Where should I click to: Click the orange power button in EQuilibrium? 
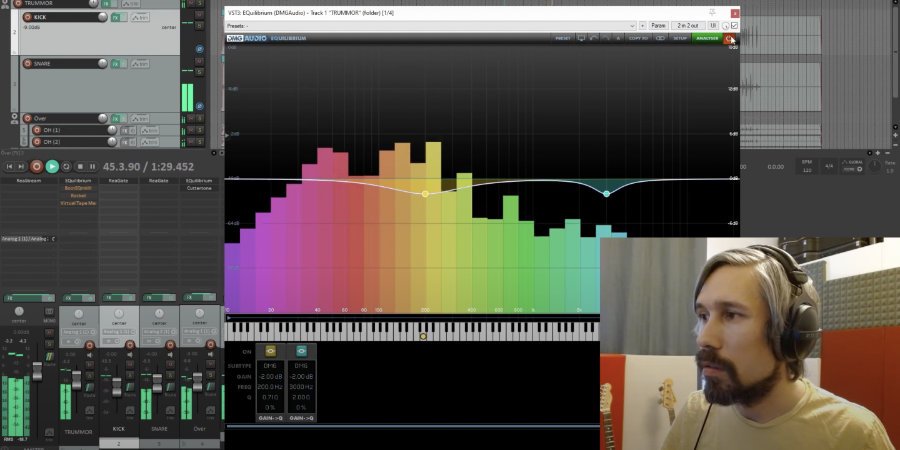[729, 38]
